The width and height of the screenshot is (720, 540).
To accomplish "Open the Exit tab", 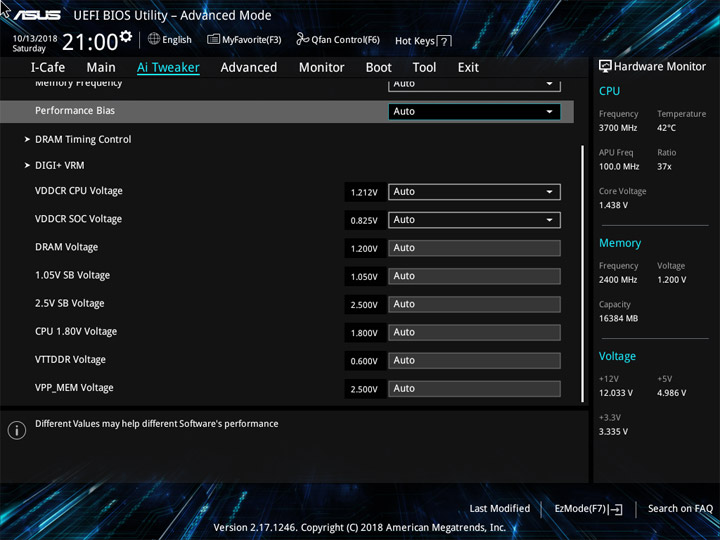I will (x=468, y=68).
